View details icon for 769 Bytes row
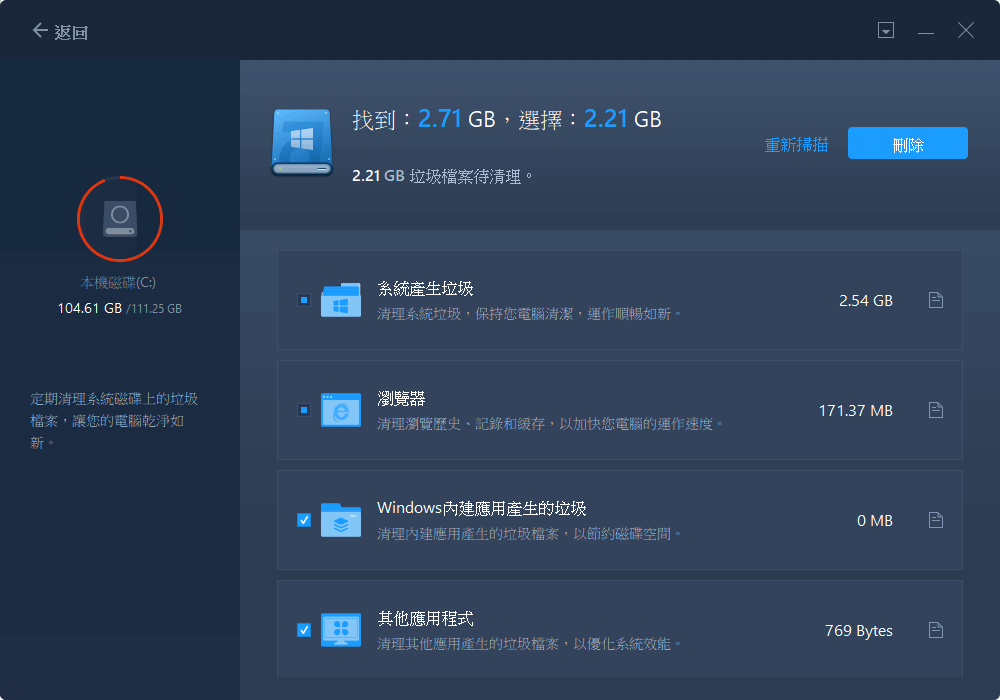The image size is (1000, 700). click(x=935, y=630)
